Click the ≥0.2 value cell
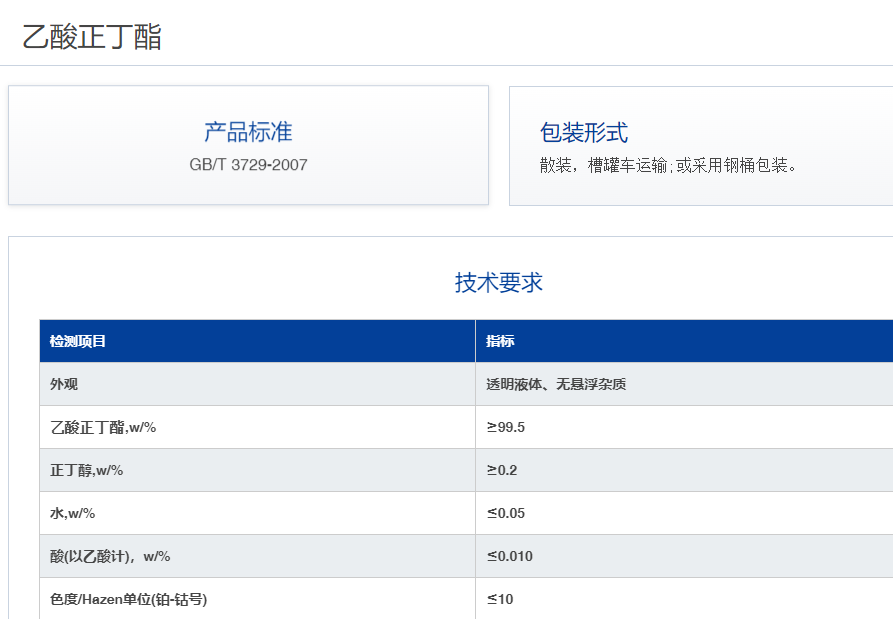 [502, 470]
